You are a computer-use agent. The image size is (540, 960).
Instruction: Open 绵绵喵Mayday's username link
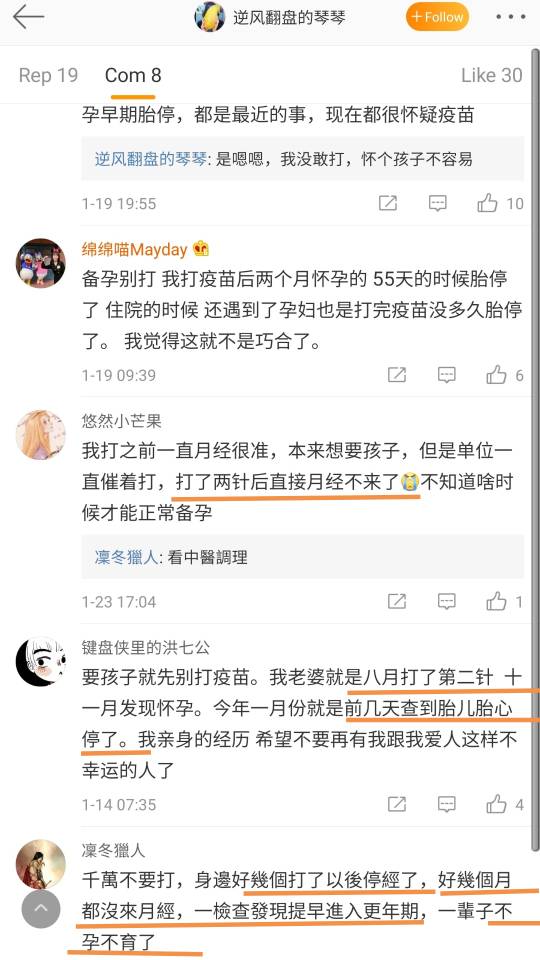[x=135, y=249]
